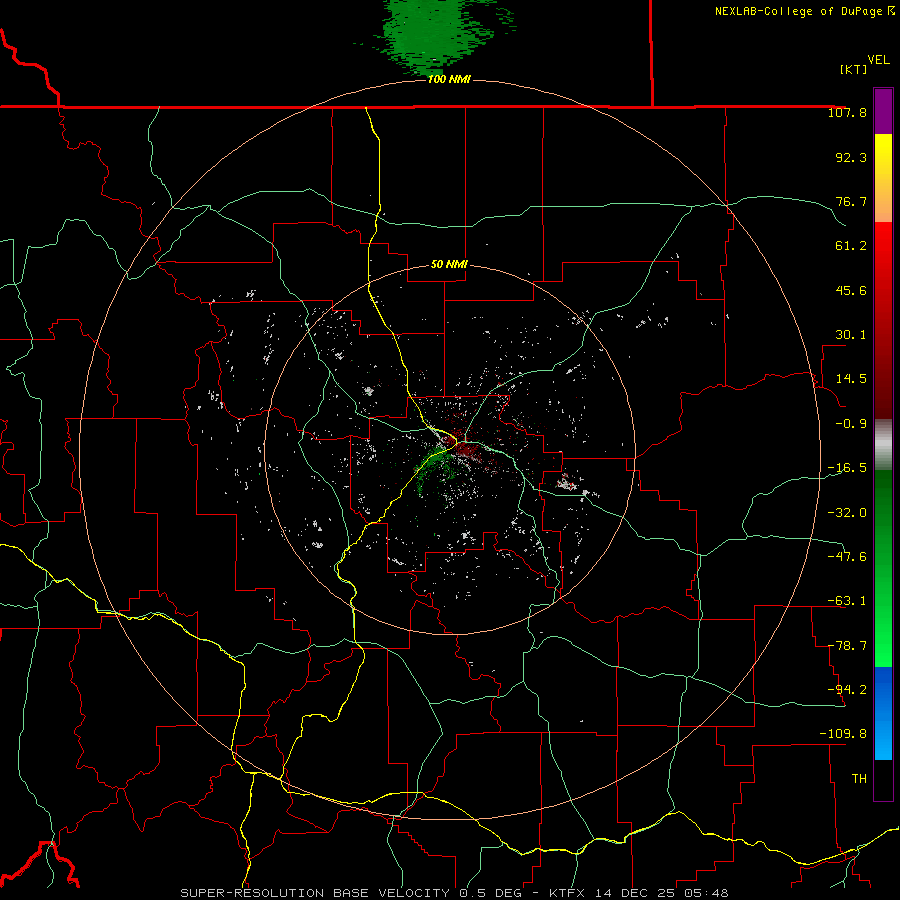Click the 100 NMI range ring label

click(x=449, y=79)
